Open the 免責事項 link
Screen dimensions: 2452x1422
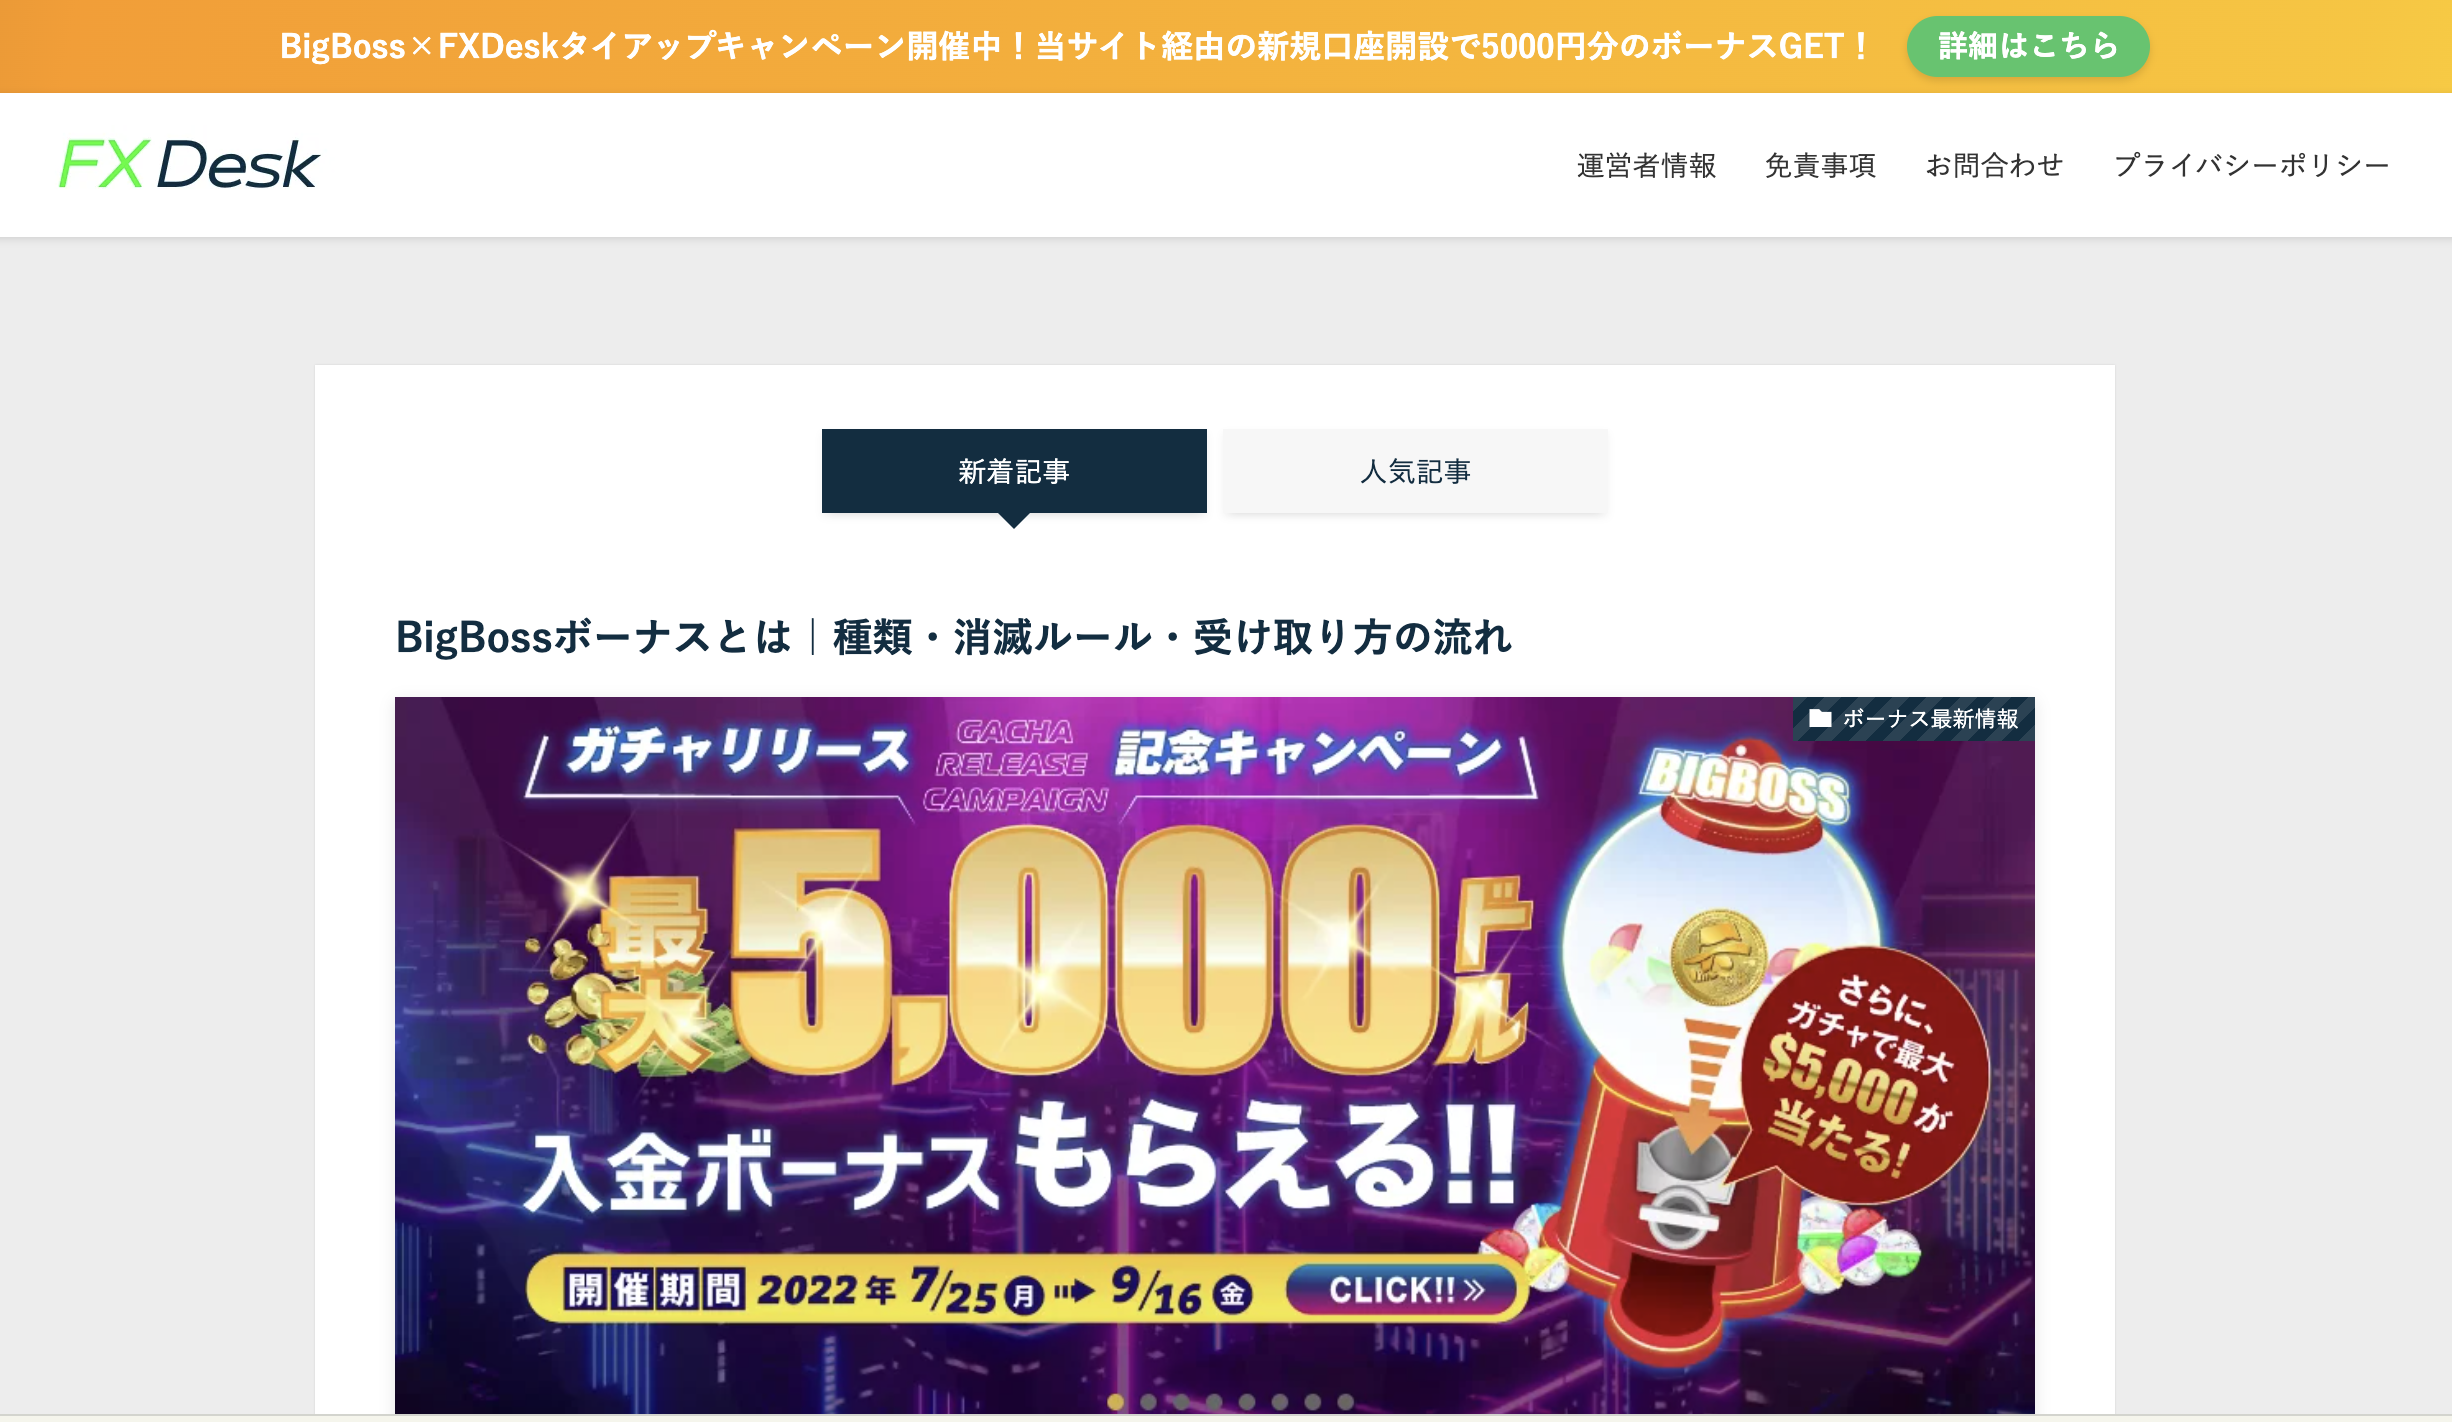pyautogui.click(x=1821, y=165)
